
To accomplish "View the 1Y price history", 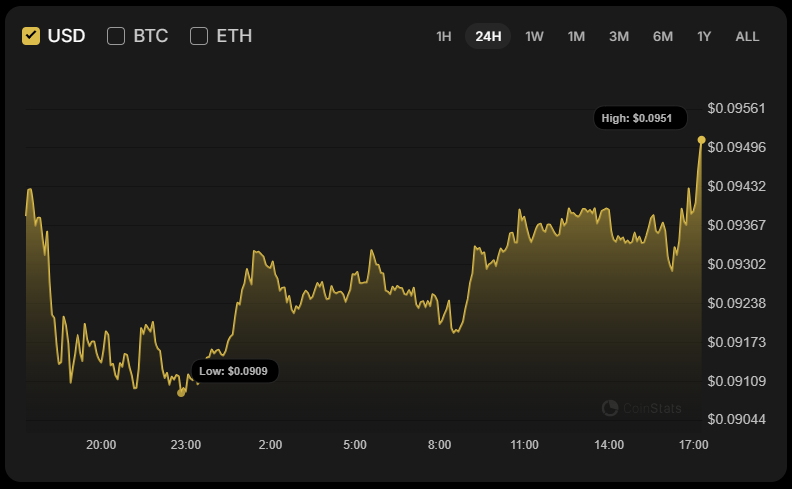I will (x=704, y=36).
